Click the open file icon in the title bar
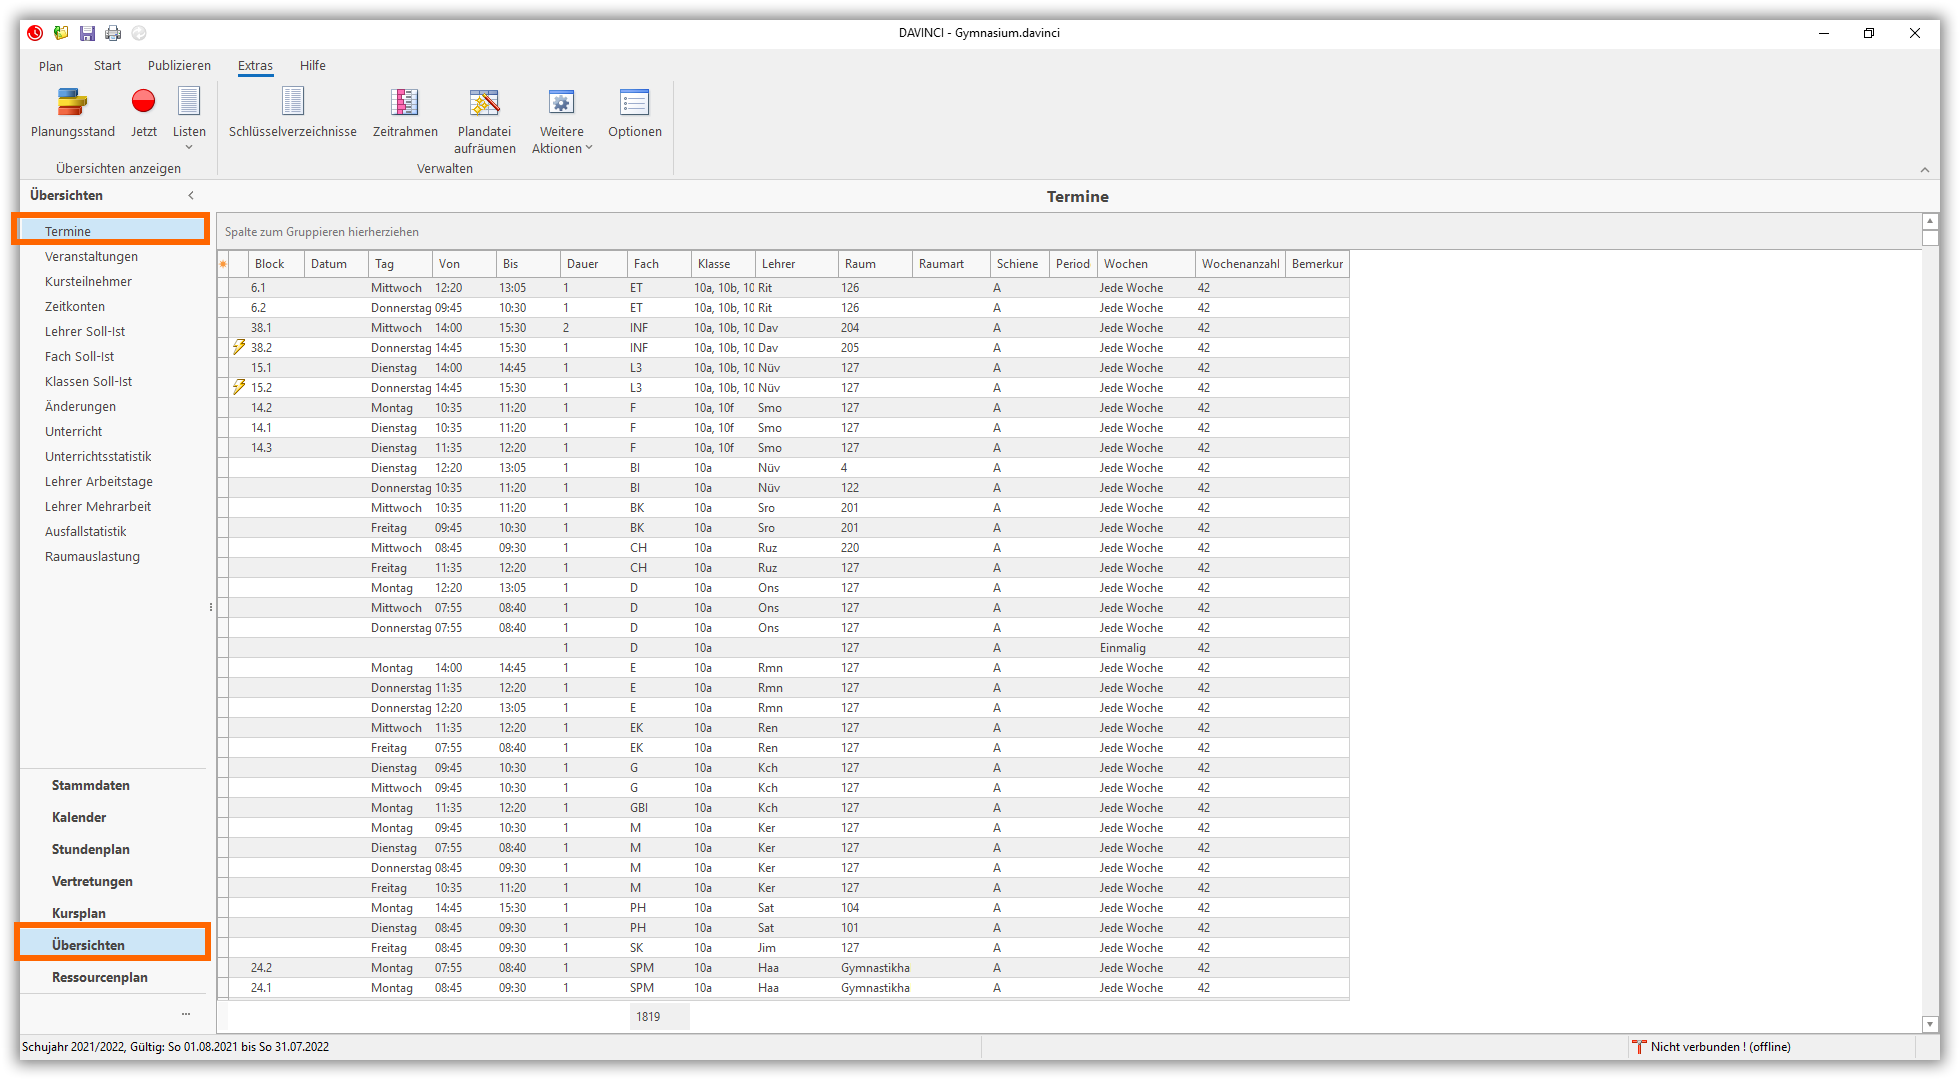 [x=61, y=33]
